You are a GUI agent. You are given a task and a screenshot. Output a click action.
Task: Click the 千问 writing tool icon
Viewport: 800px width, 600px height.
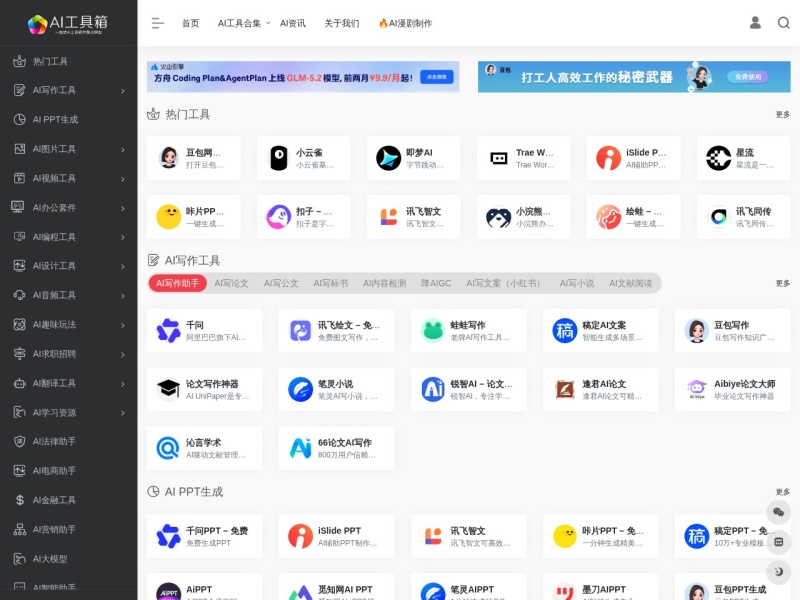point(169,331)
